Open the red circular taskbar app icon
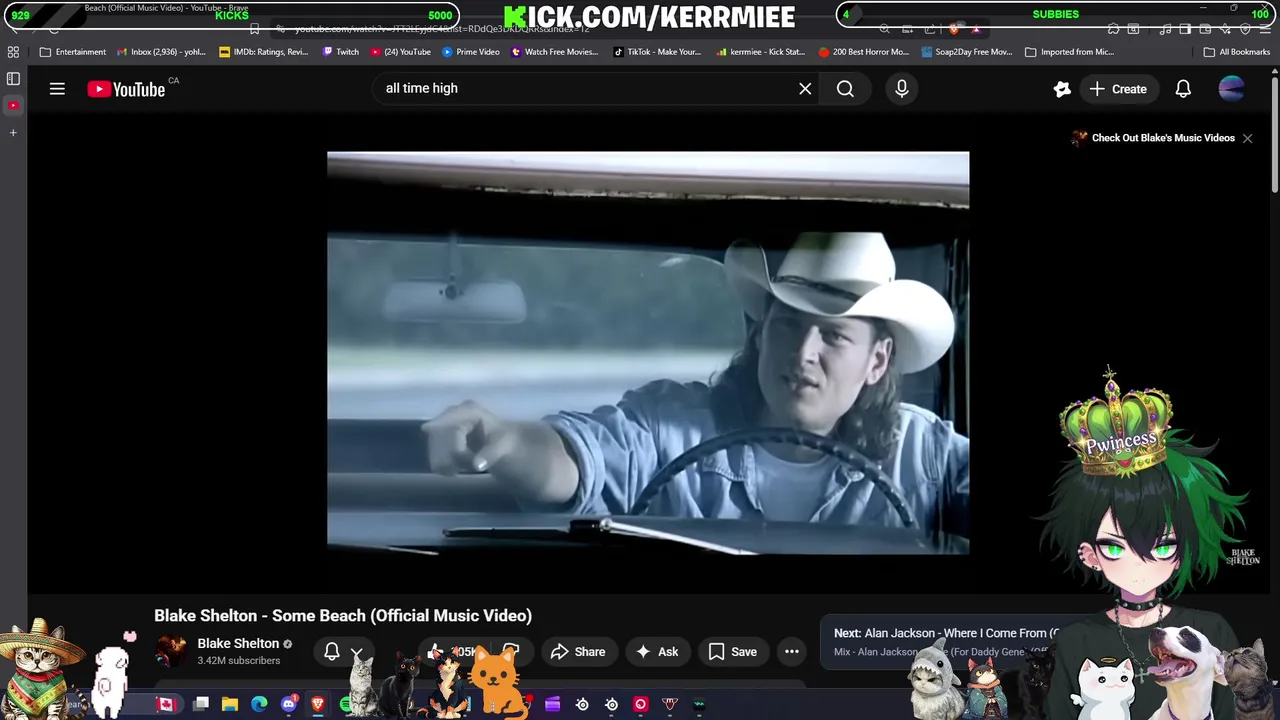The height and width of the screenshot is (720, 1280). click(x=641, y=704)
